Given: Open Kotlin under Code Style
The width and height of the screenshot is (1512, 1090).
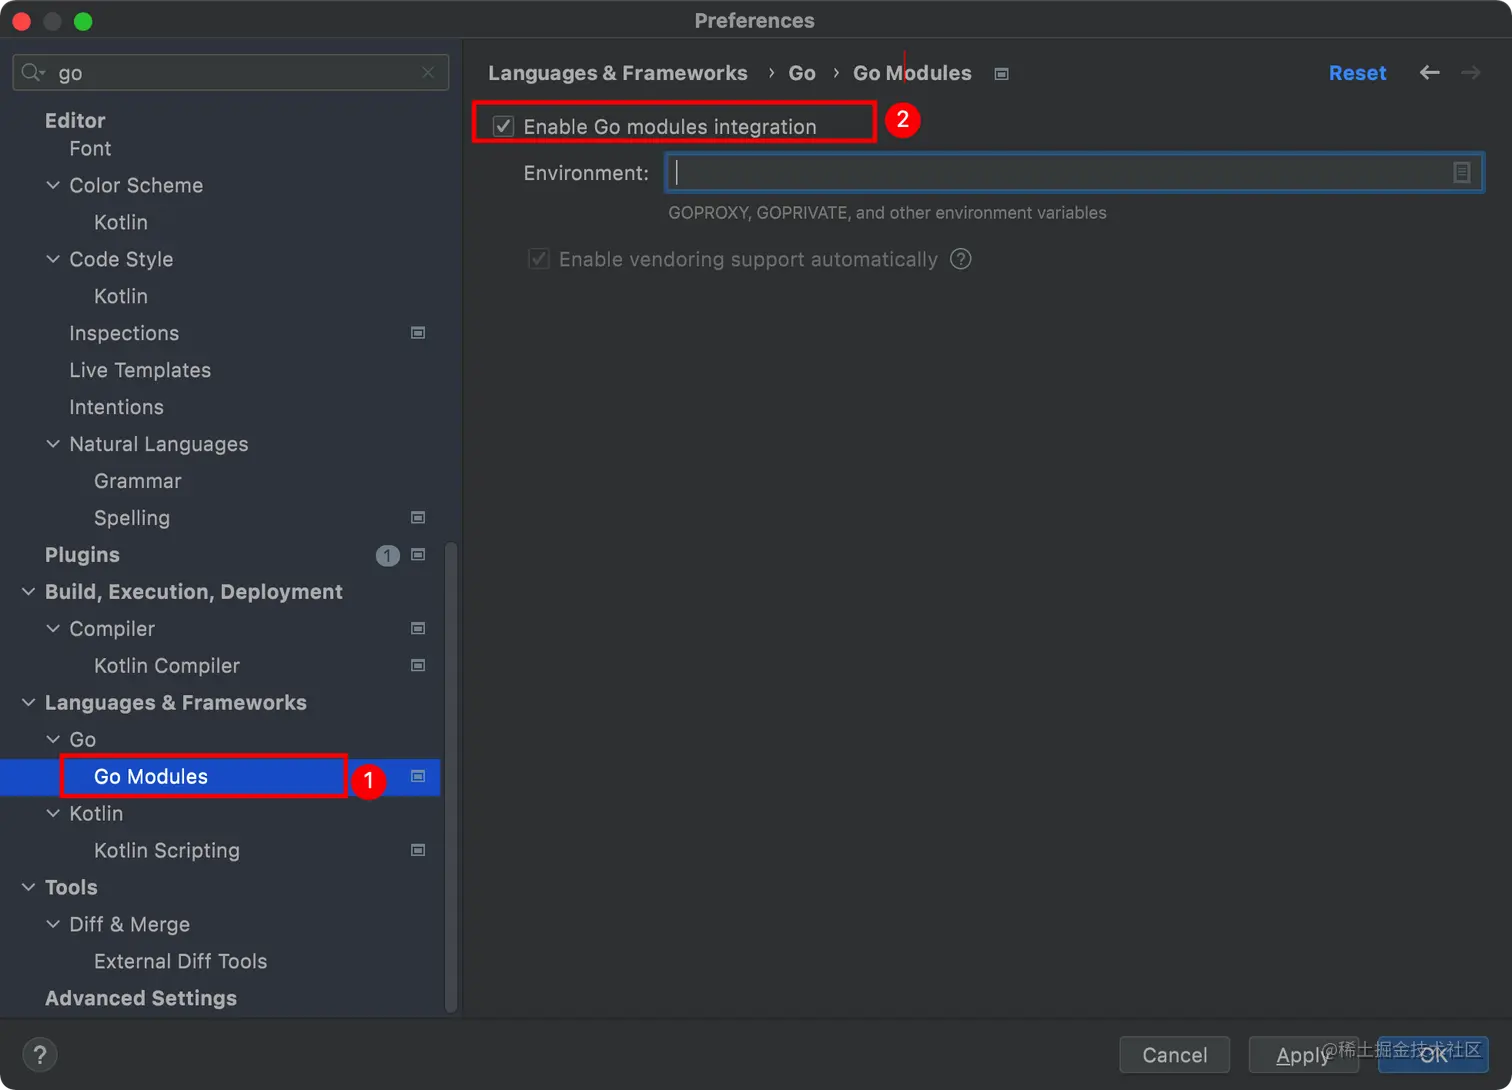Looking at the screenshot, I should pos(121,296).
